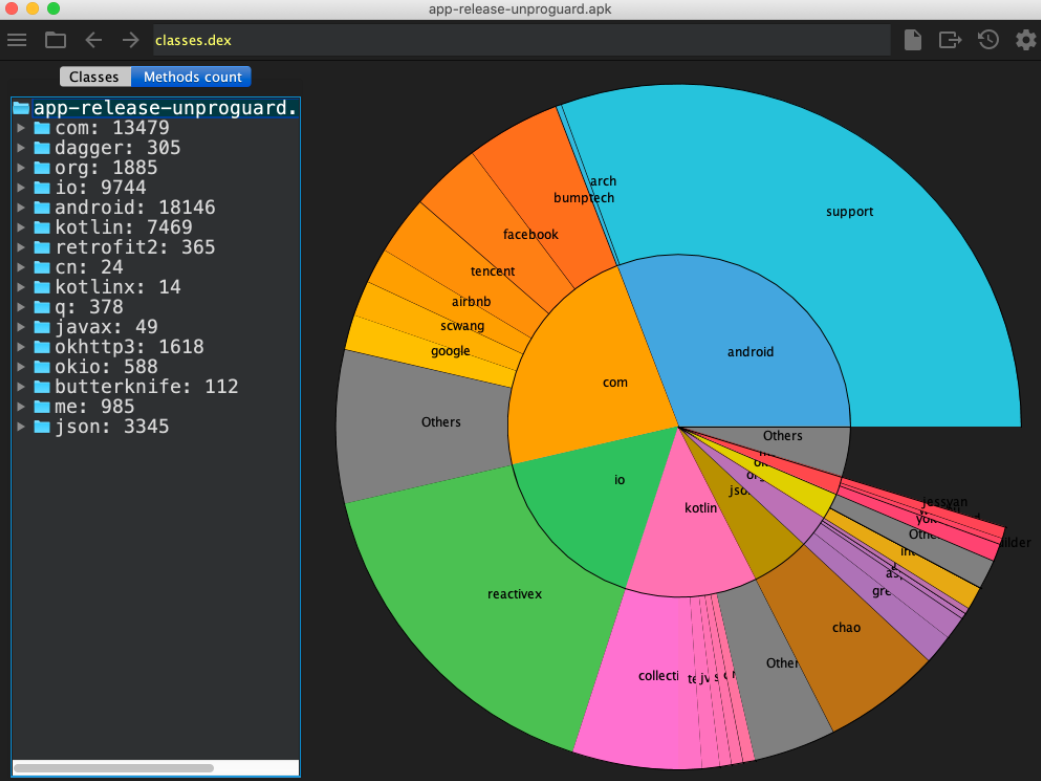This screenshot has height=781, width=1041.
Task: Click the pink kotlin inner segment
Action: click(x=700, y=508)
